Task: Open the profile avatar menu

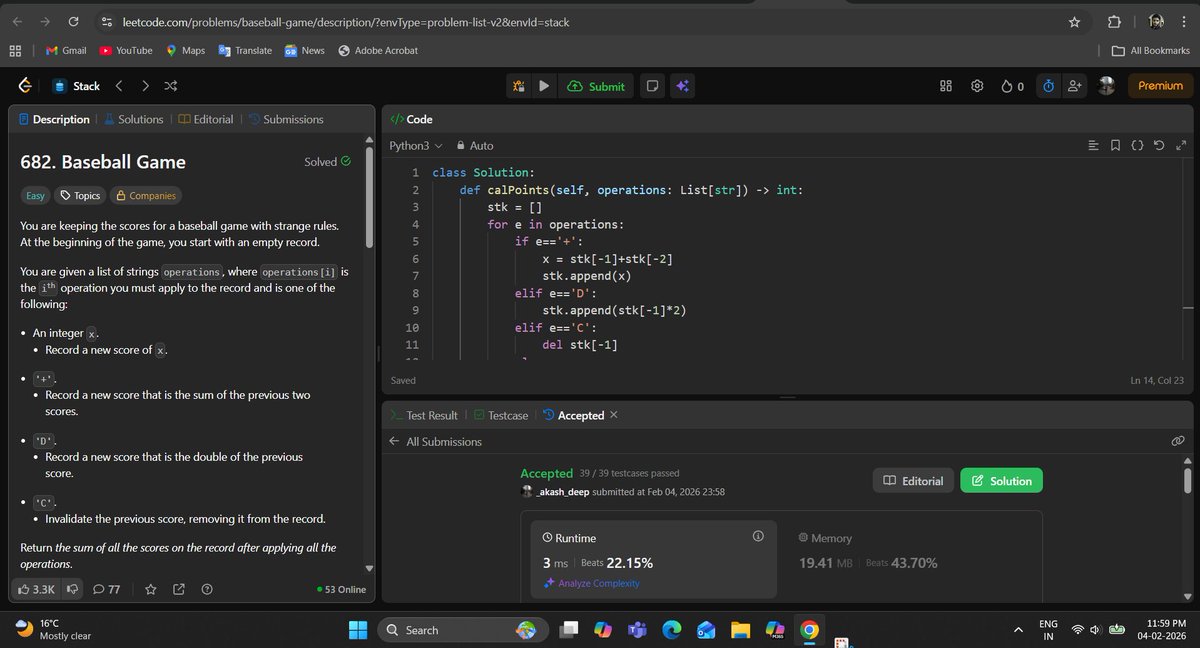Action: point(1106,86)
